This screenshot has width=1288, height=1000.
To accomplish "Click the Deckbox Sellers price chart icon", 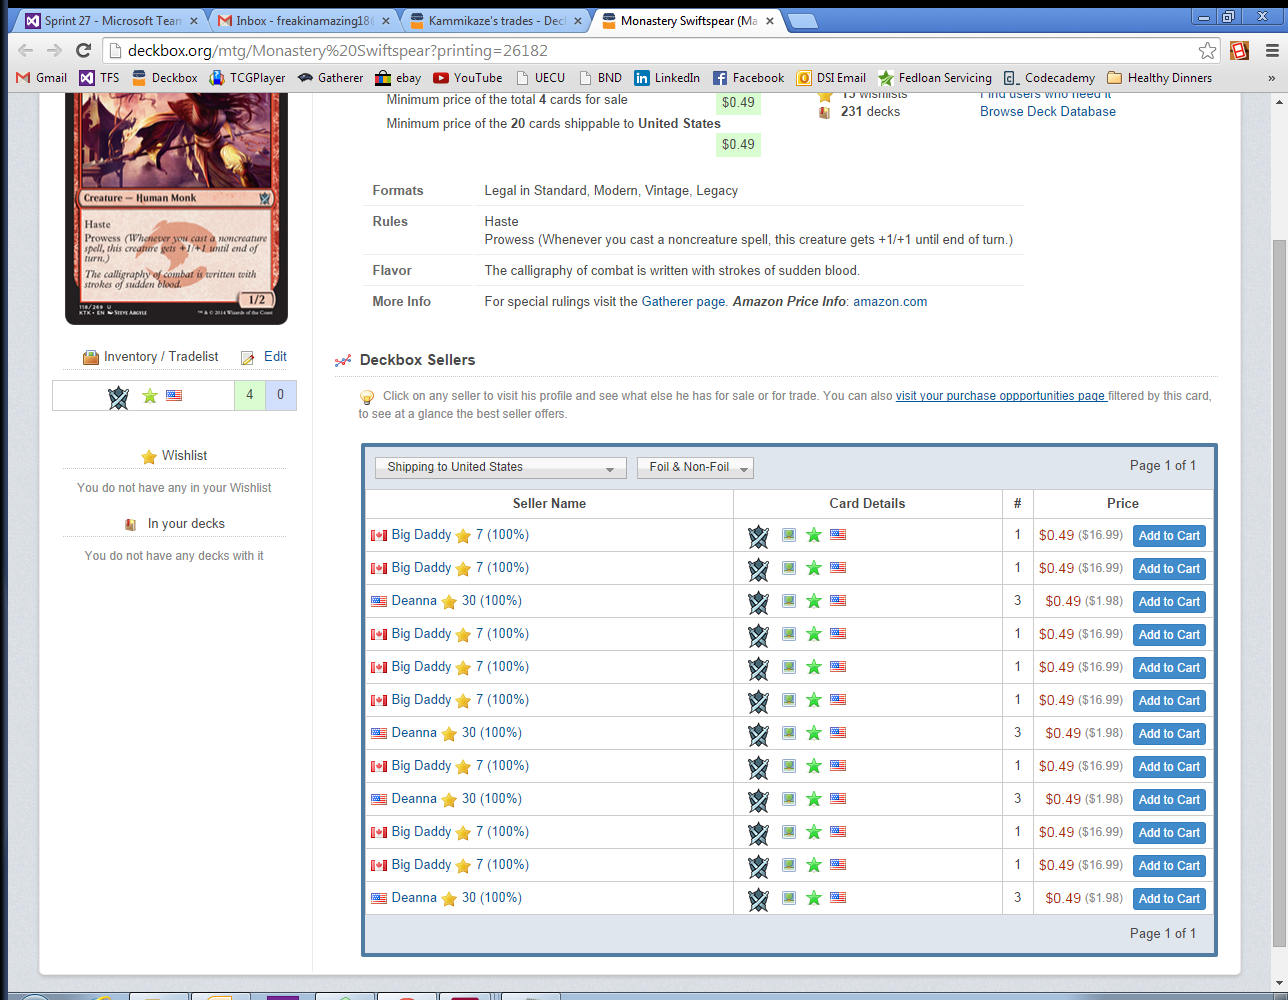I will click(x=343, y=361).
